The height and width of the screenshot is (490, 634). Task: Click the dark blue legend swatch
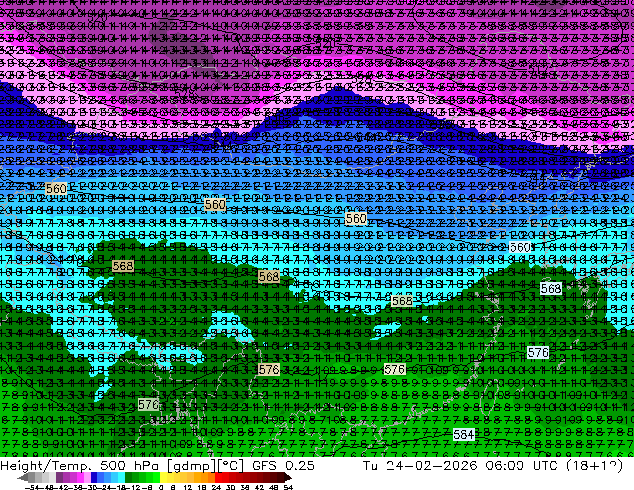pyautogui.click(x=94, y=477)
